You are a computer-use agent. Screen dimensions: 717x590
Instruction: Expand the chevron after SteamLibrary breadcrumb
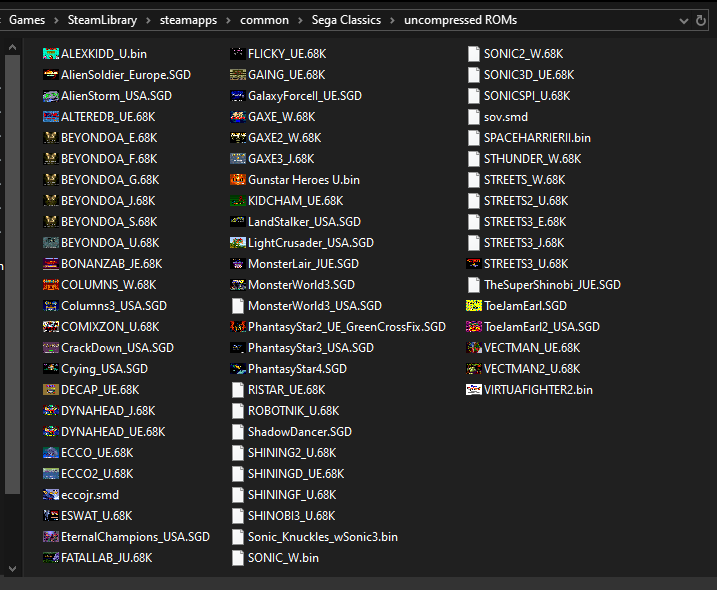pyautogui.click(x=149, y=21)
